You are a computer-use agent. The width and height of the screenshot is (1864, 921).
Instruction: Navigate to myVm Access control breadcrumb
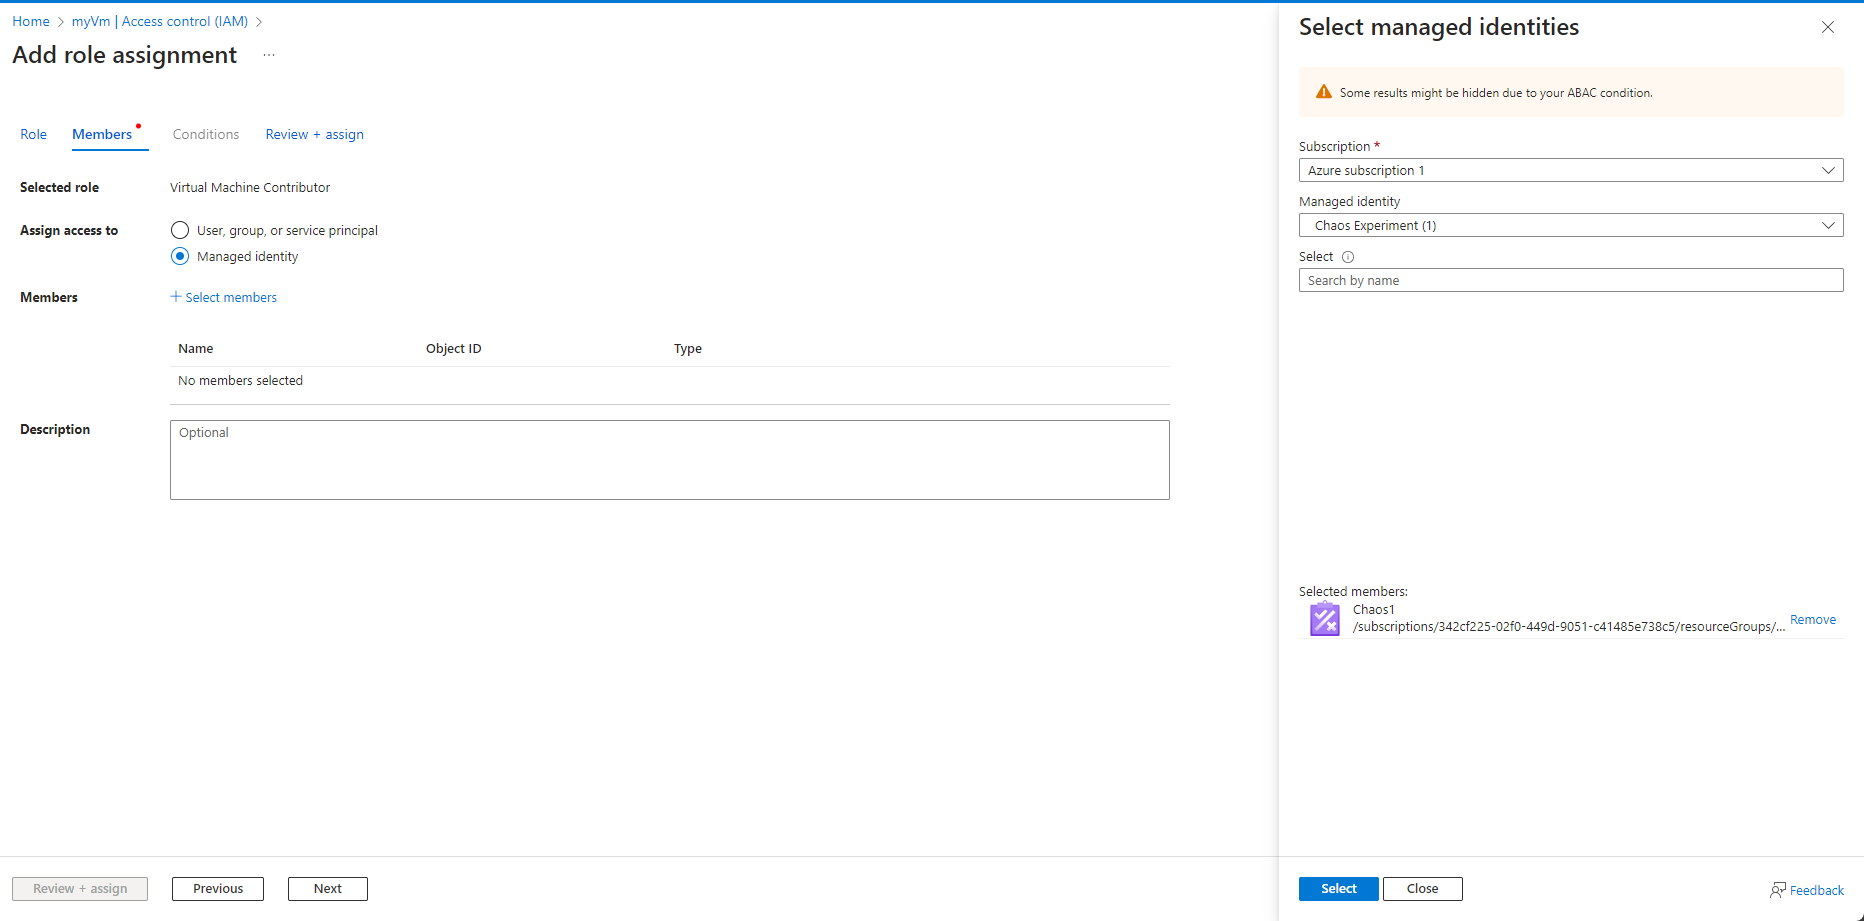click(160, 21)
